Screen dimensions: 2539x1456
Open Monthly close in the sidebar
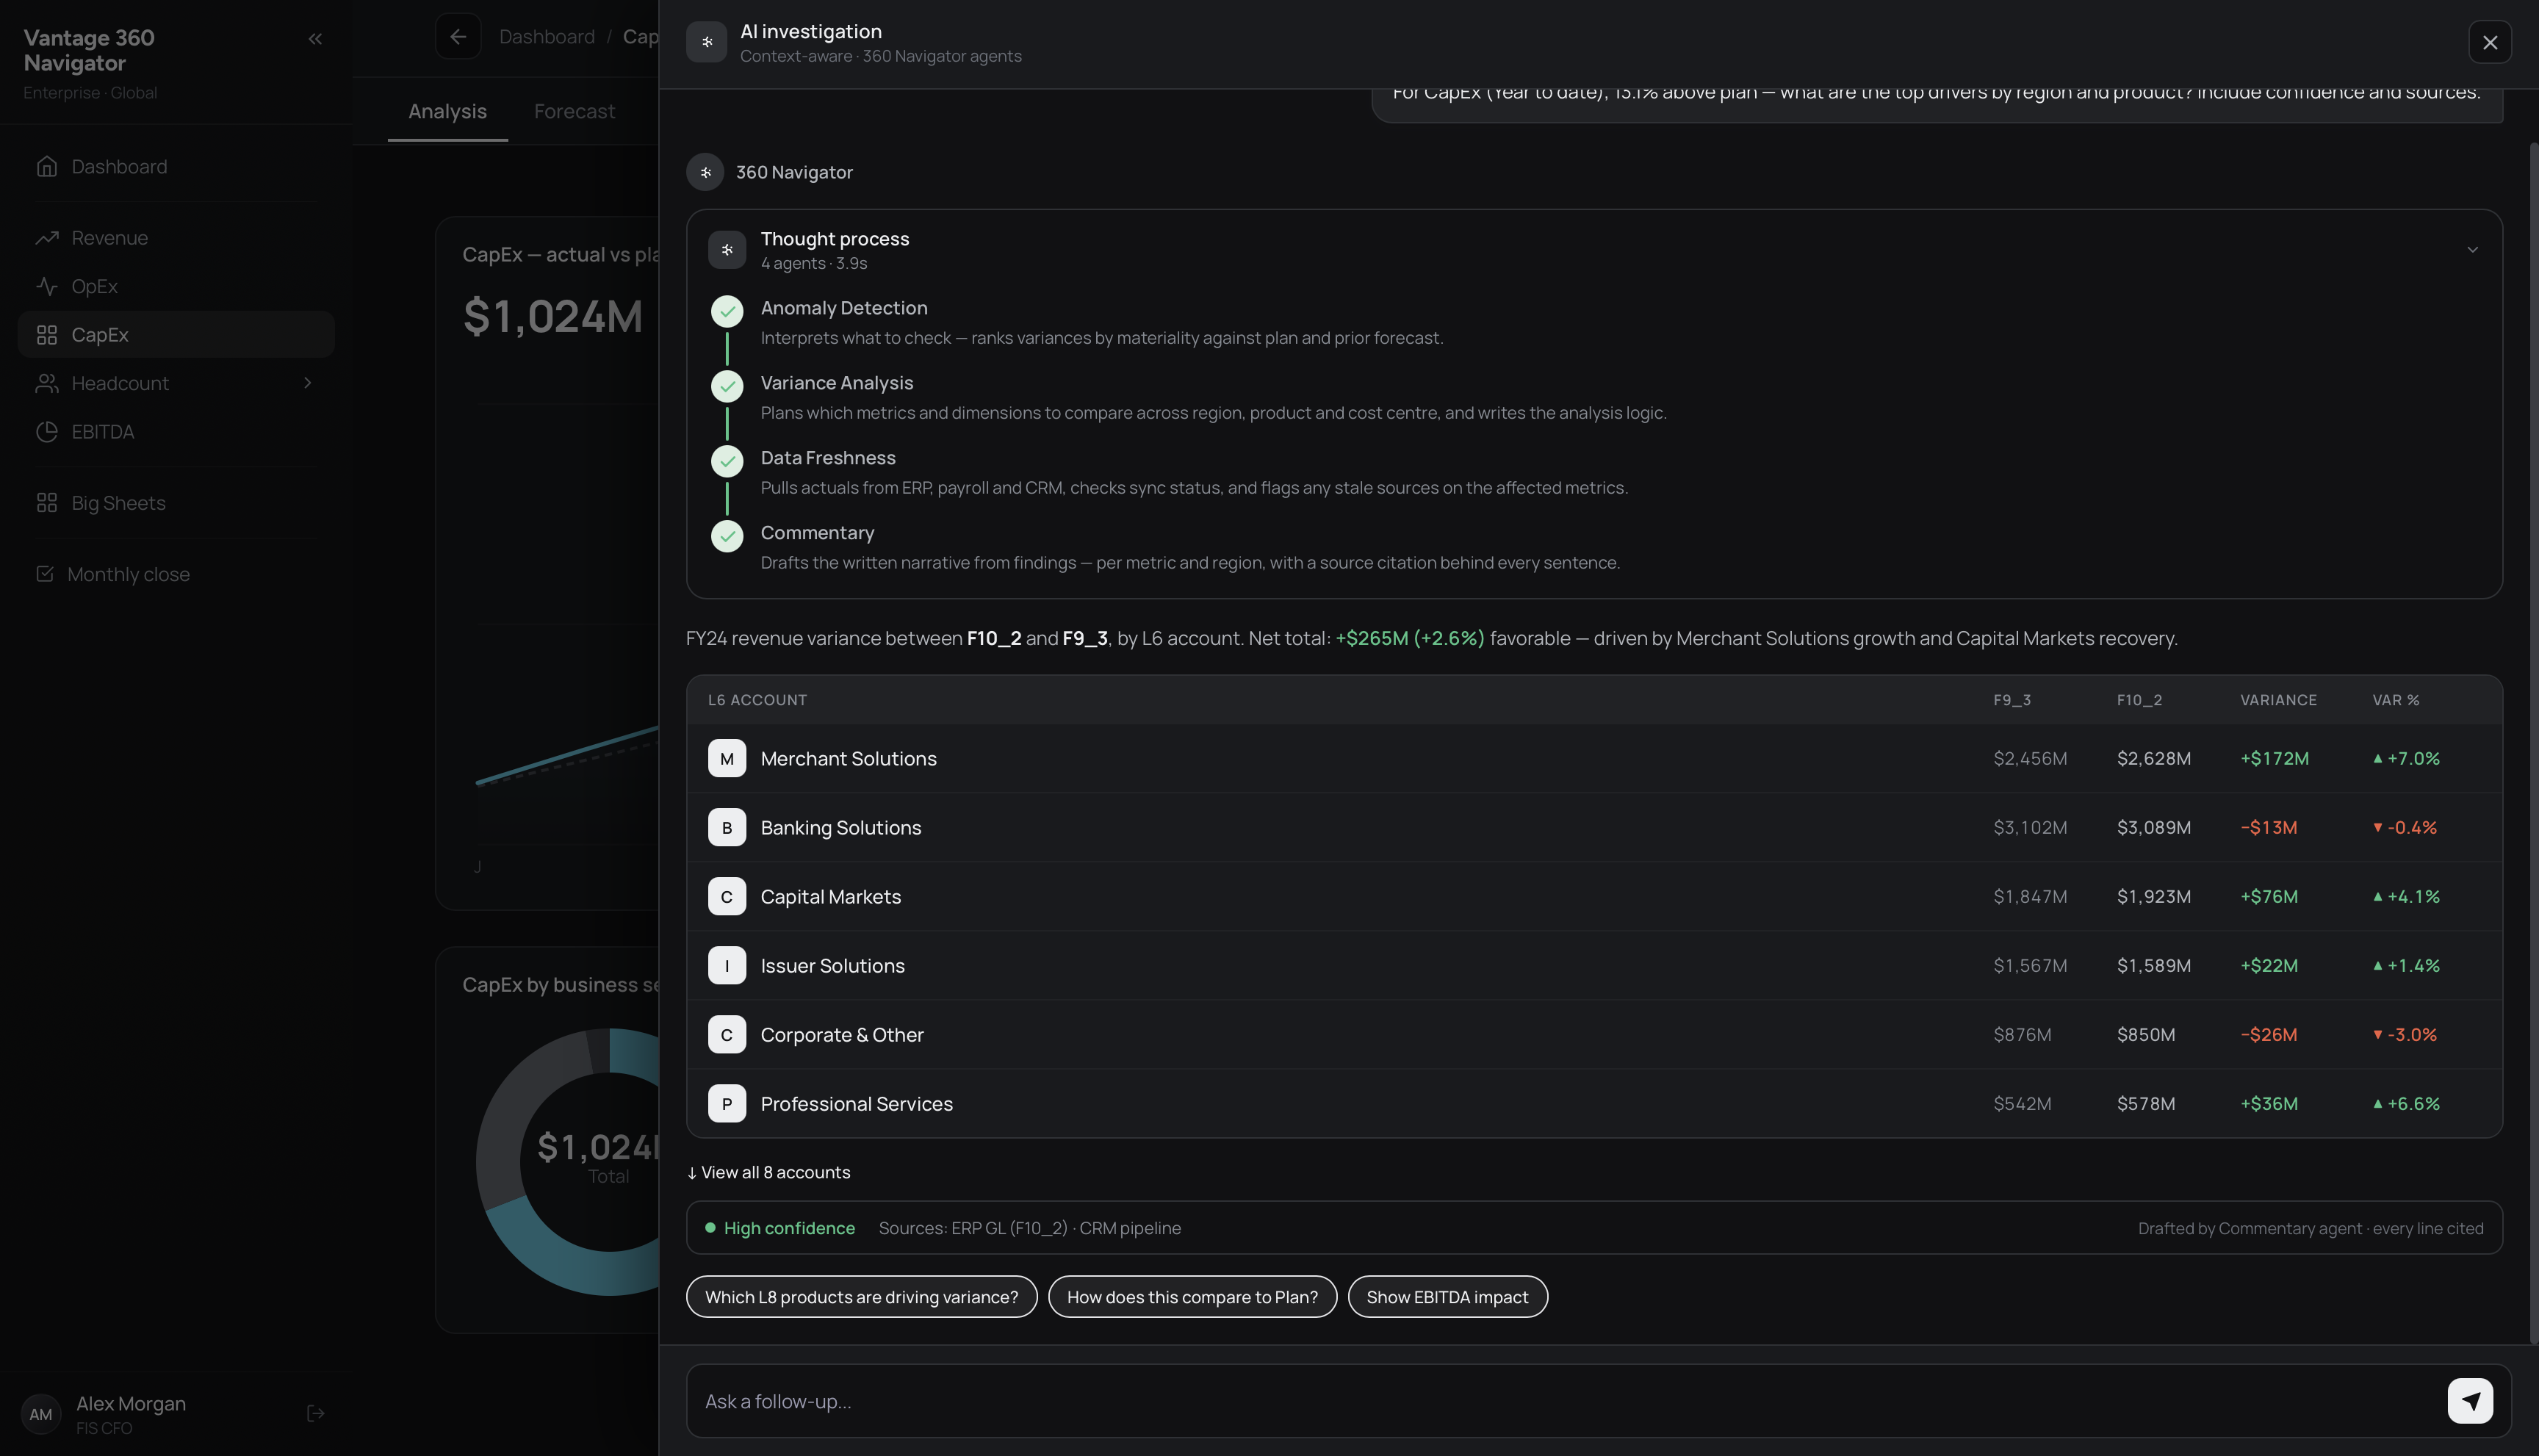click(176, 574)
